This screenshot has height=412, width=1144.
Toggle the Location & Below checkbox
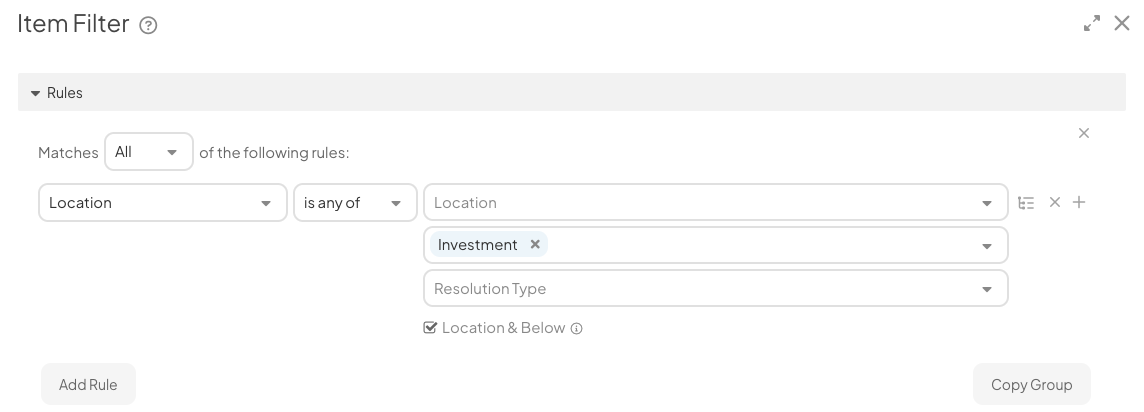pyautogui.click(x=430, y=327)
